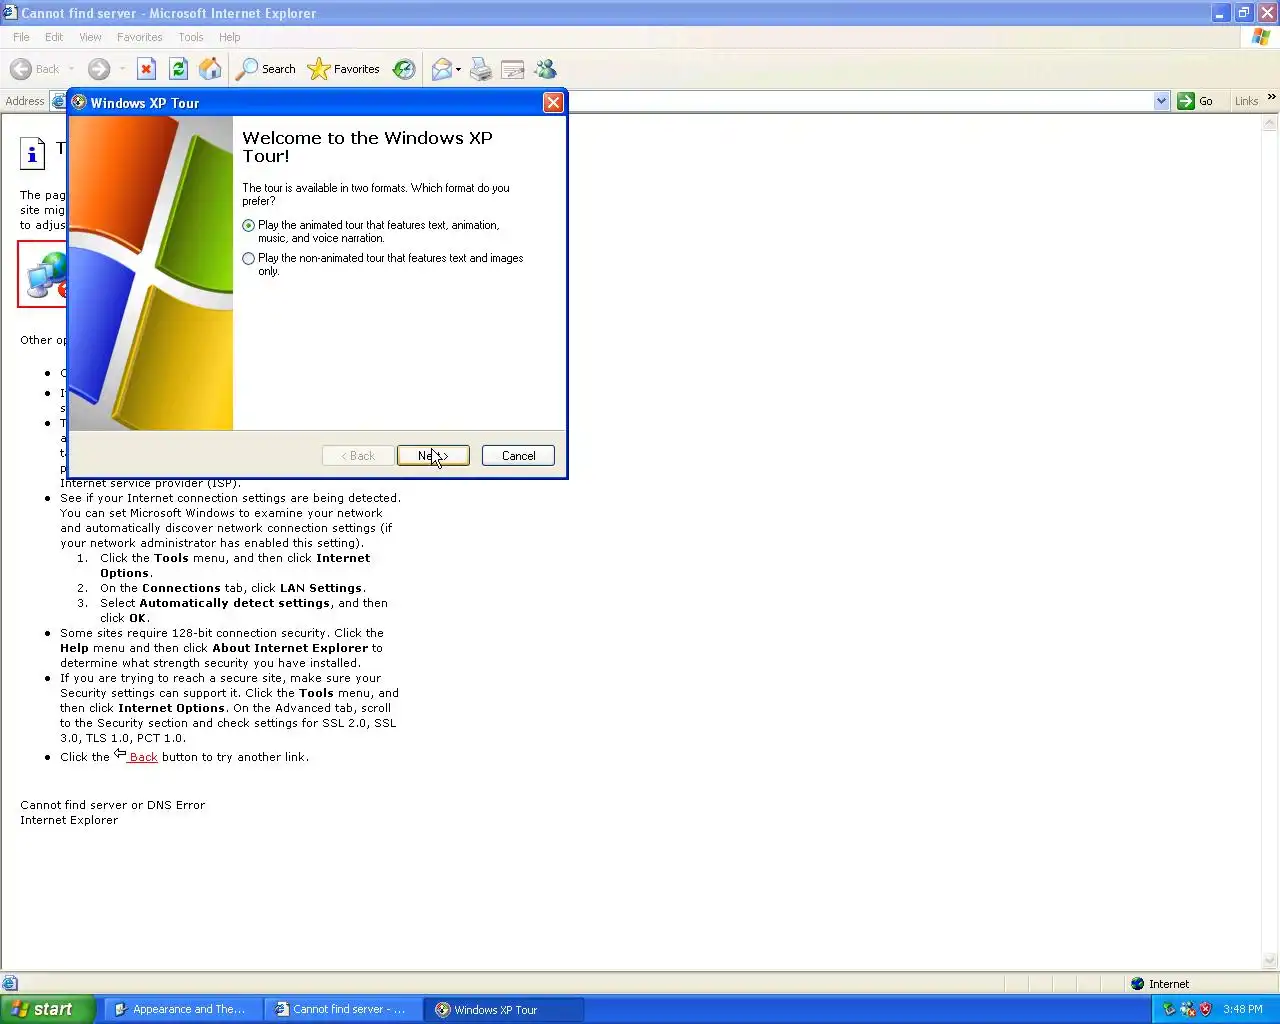
Task: Open the File menu
Action: click(x=21, y=37)
